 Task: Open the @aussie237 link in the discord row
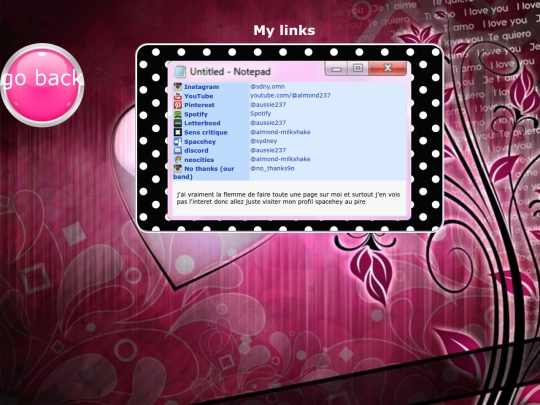(x=268, y=150)
